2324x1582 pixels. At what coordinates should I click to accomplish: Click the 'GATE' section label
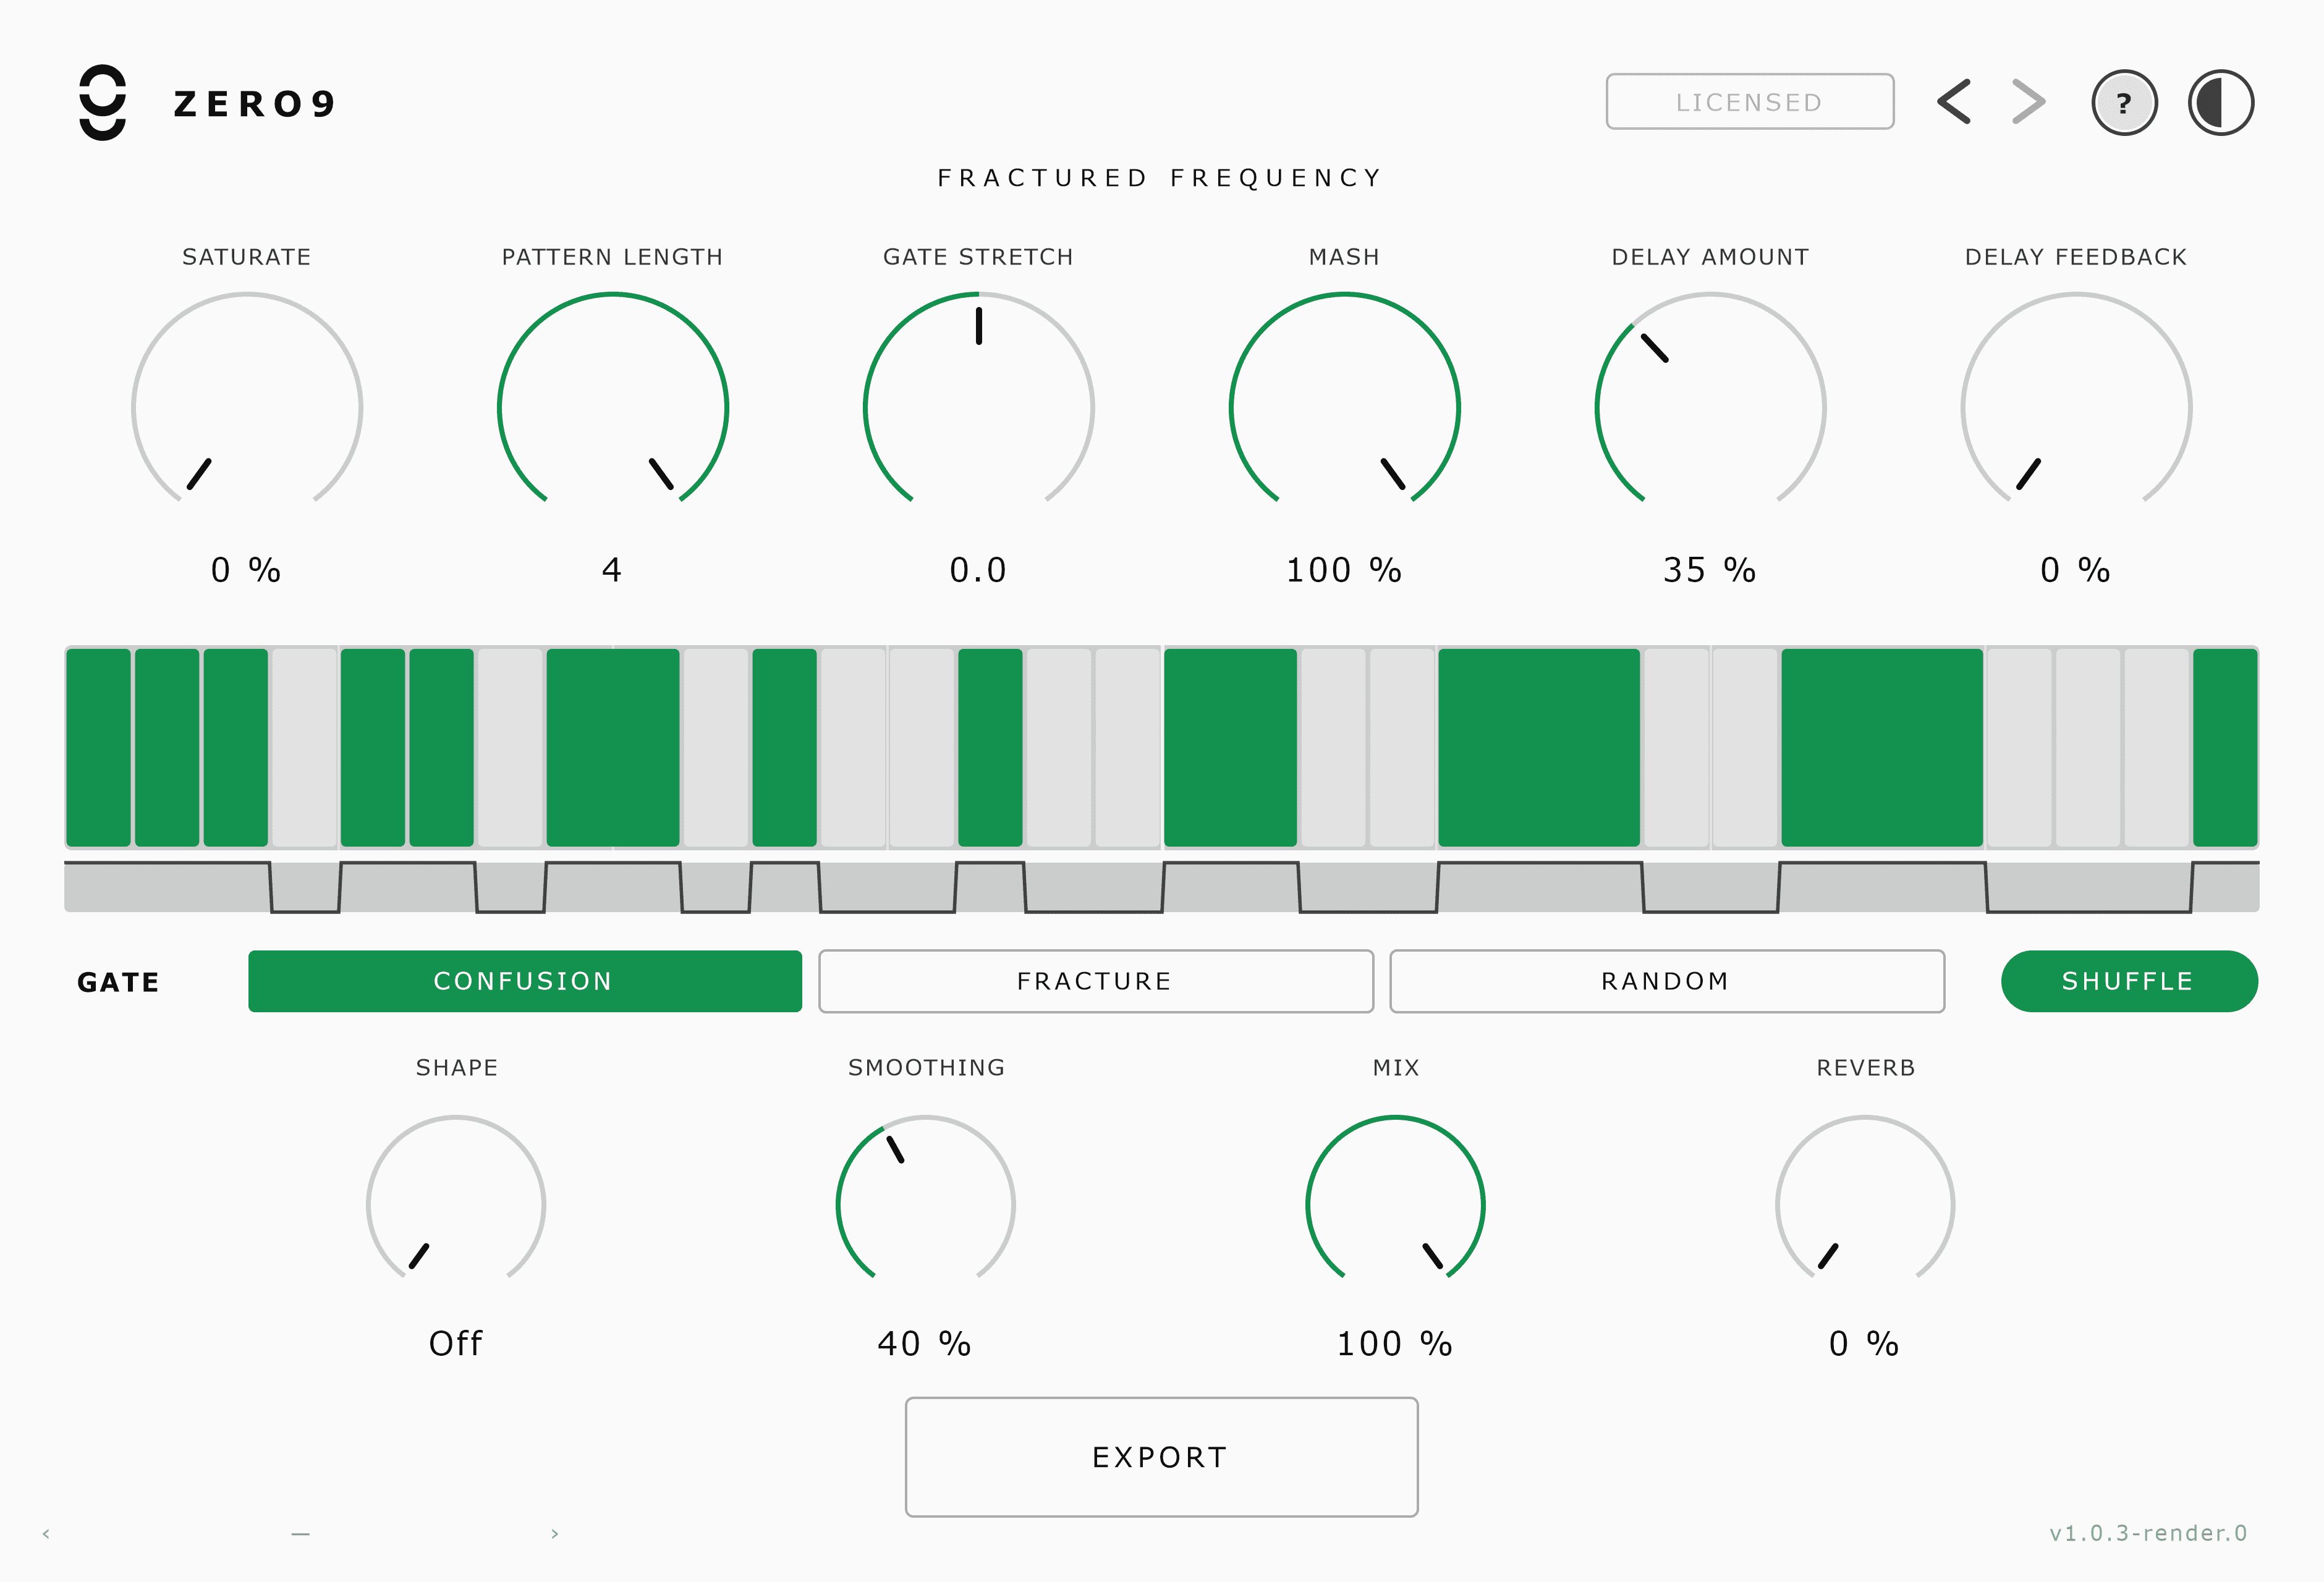click(x=118, y=982)
